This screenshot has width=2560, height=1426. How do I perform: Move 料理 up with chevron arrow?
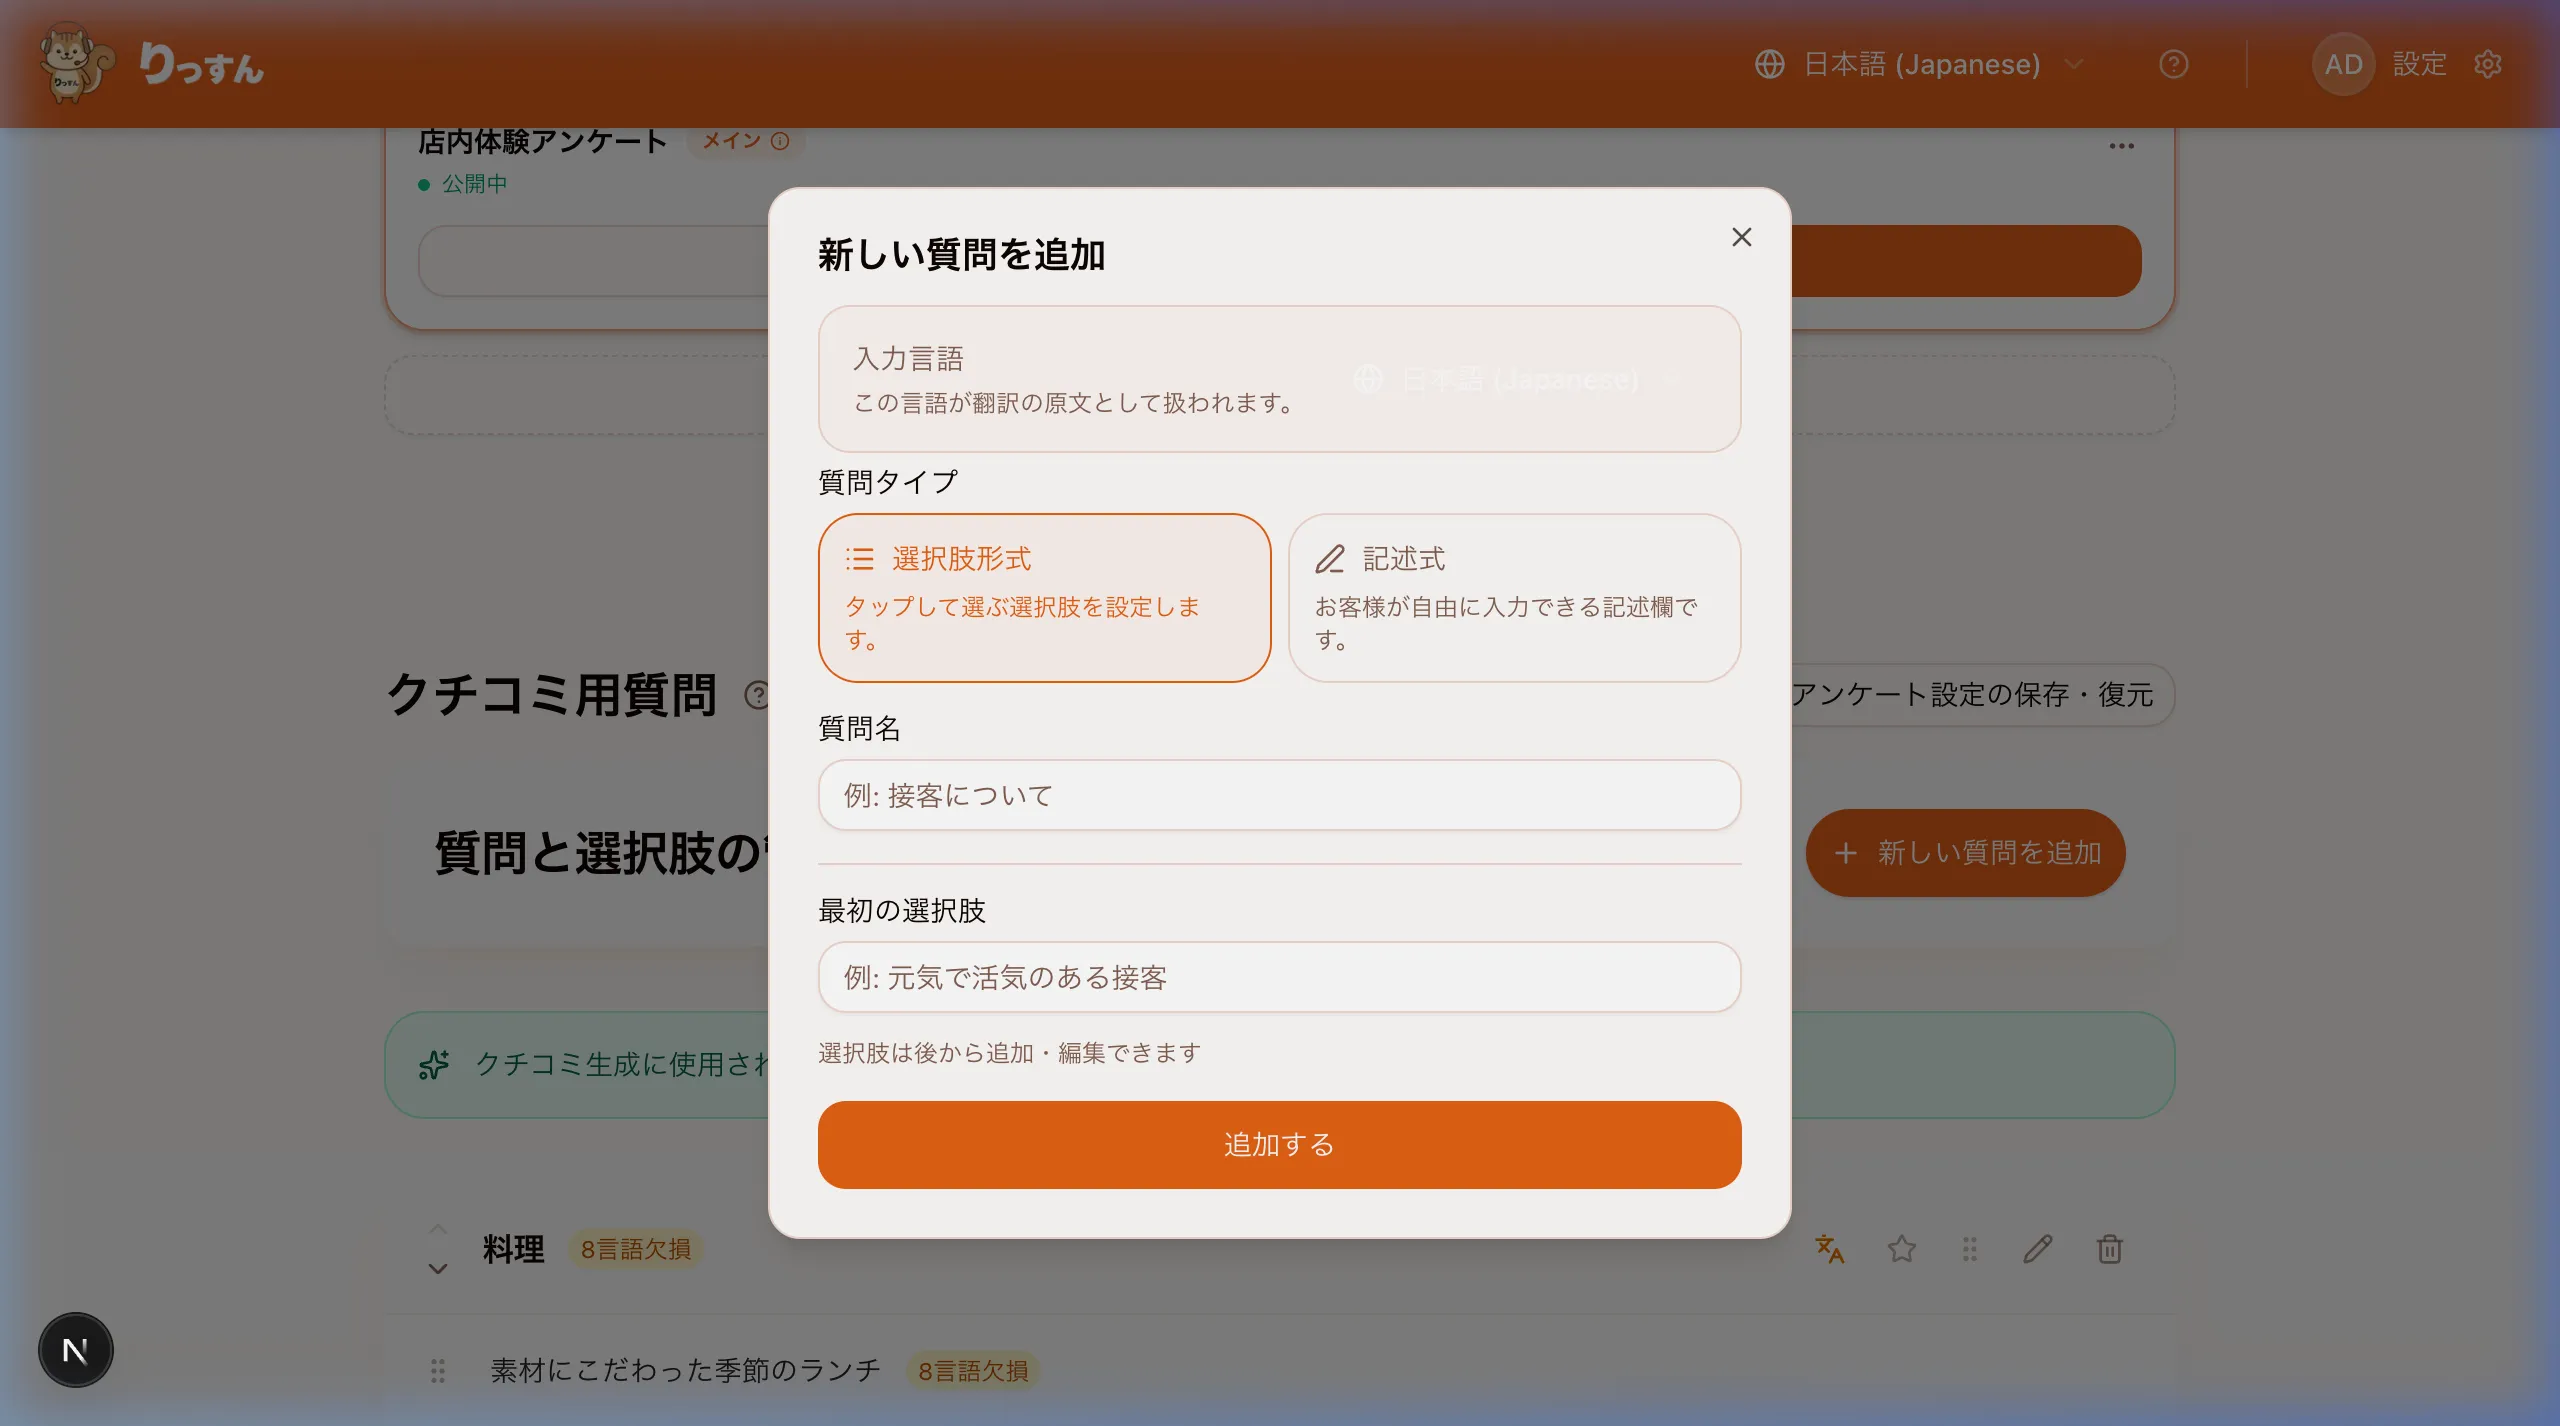click(x=437, y=1229)
